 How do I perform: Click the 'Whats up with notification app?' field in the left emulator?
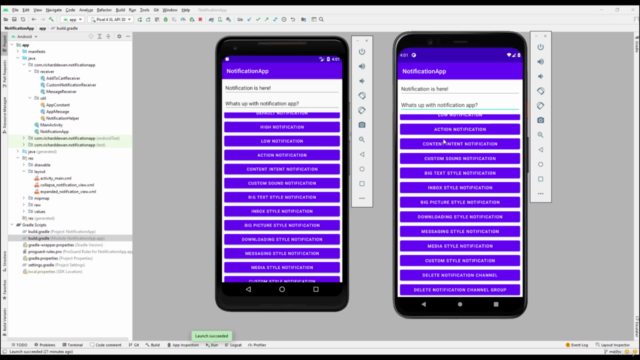(x=282, y=104)
